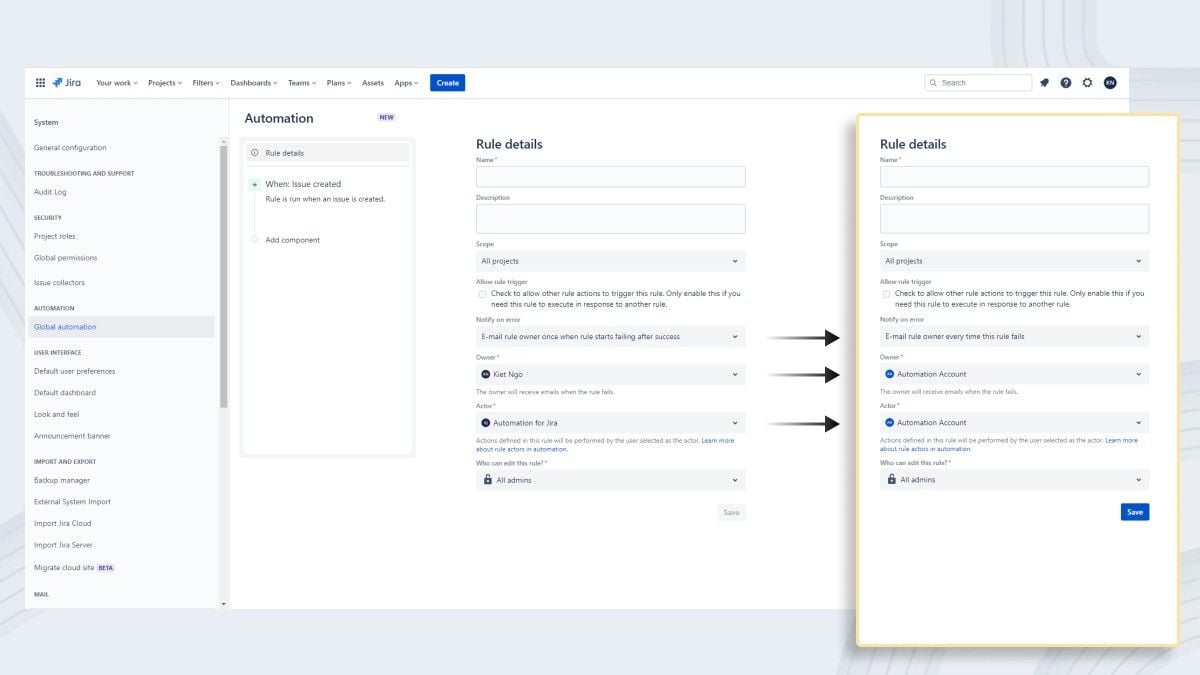Click the blue Create button
Screen dimensions: 1200x675
point(448,83)
